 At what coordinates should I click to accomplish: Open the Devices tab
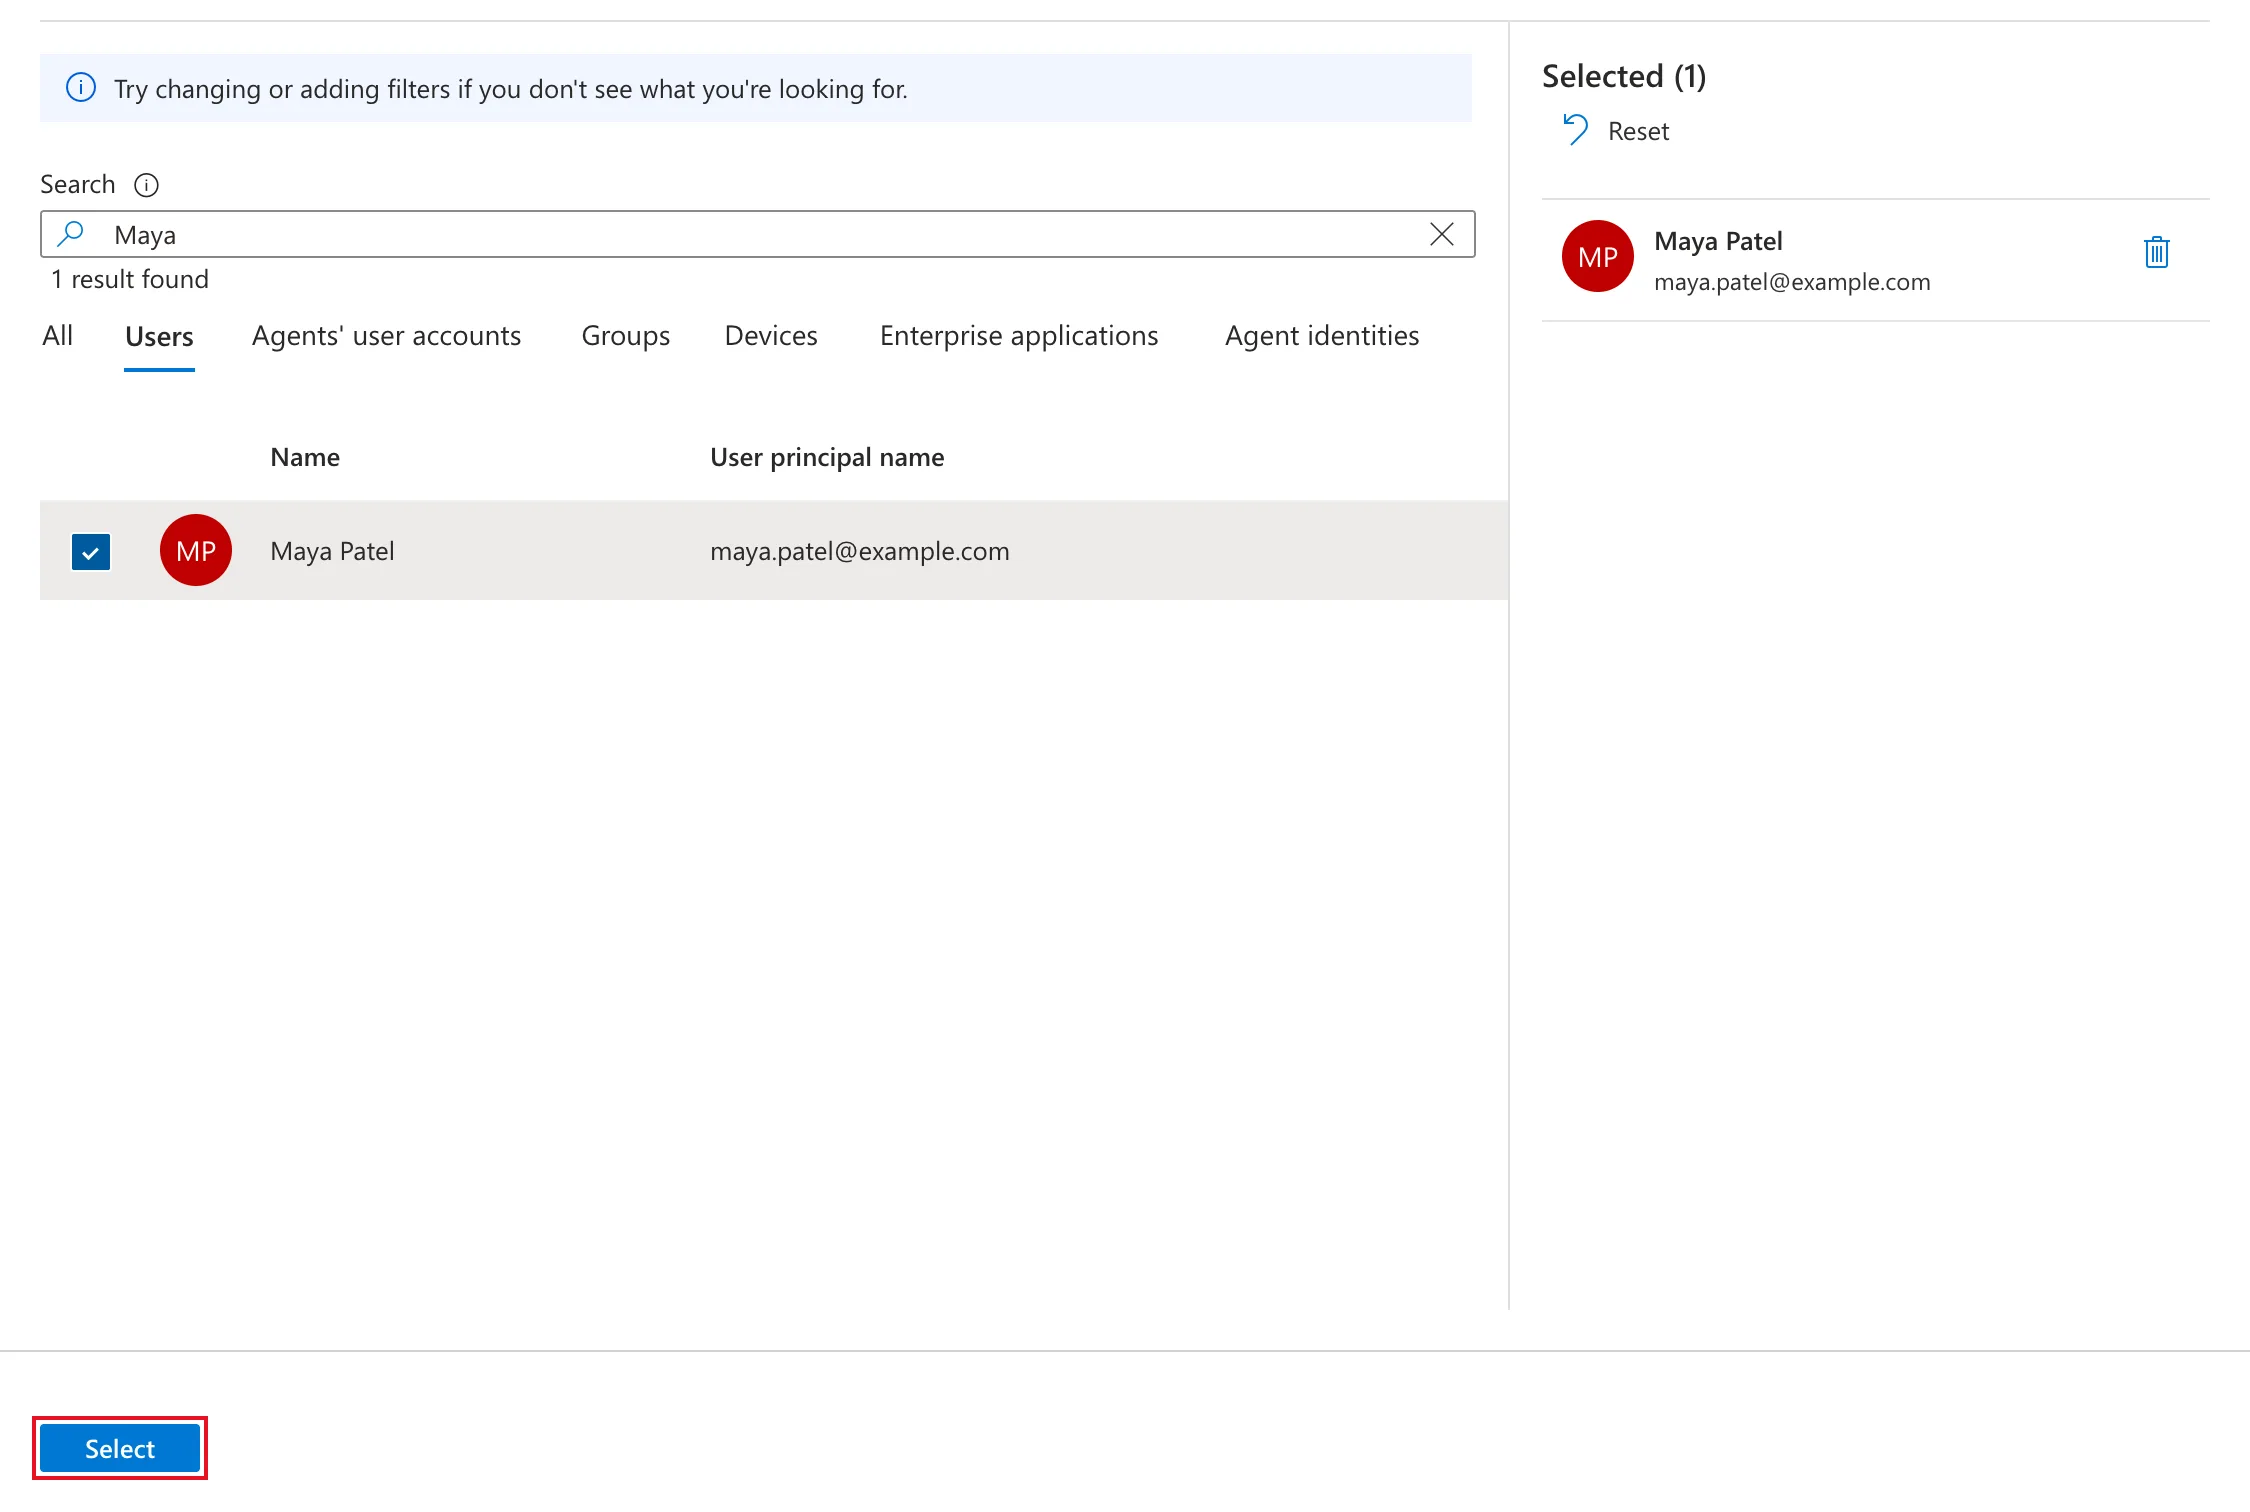(x=771, y=336)
